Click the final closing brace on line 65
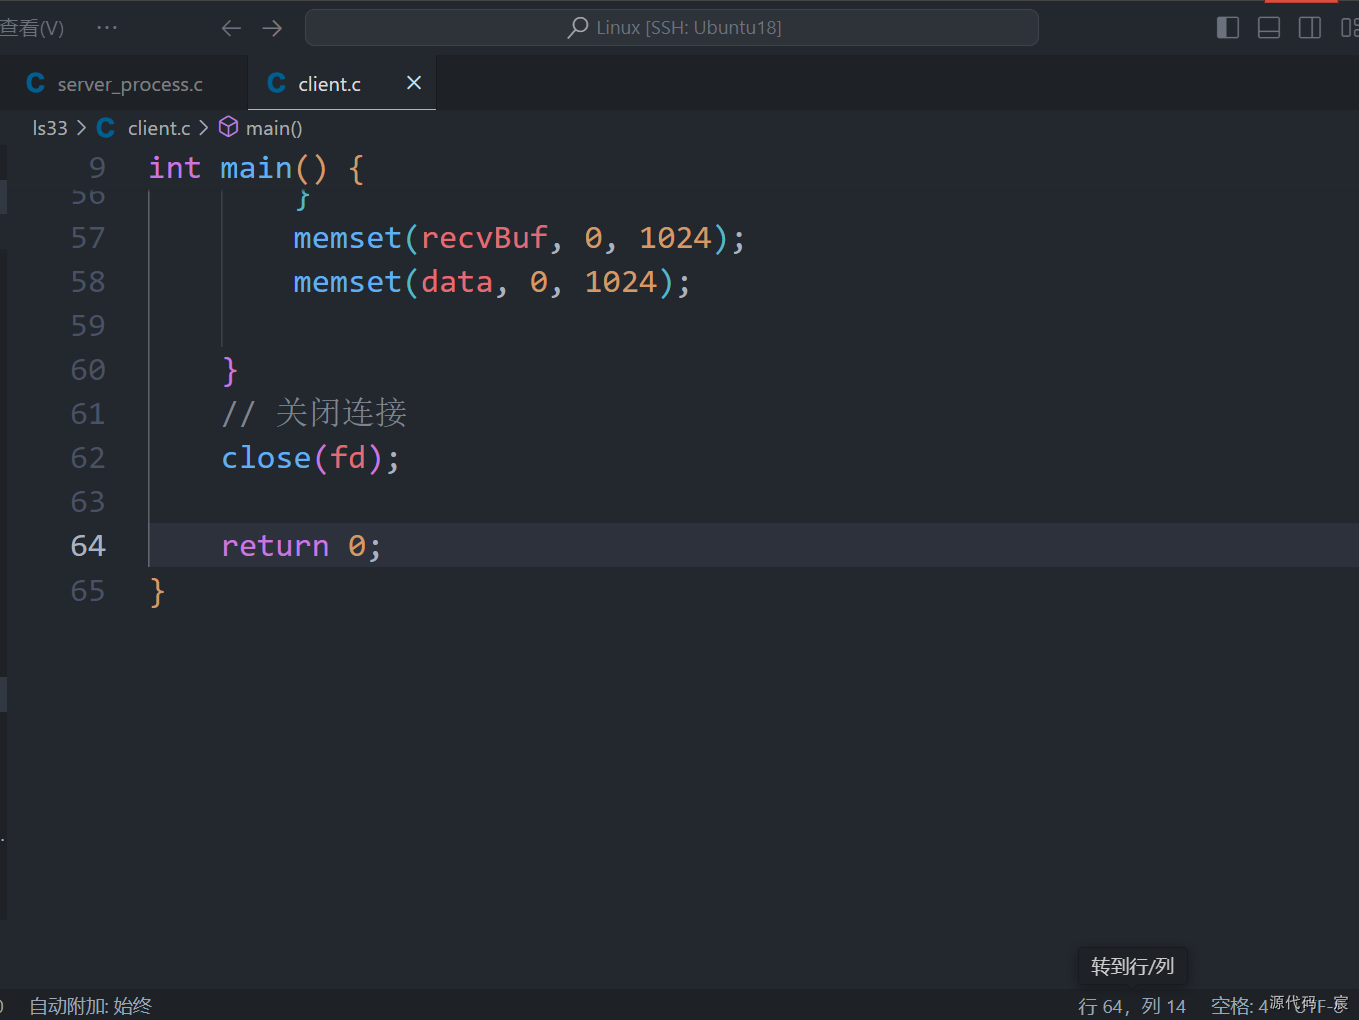This screenshot has width=1359, height=1020. click(x=157, y=592)
